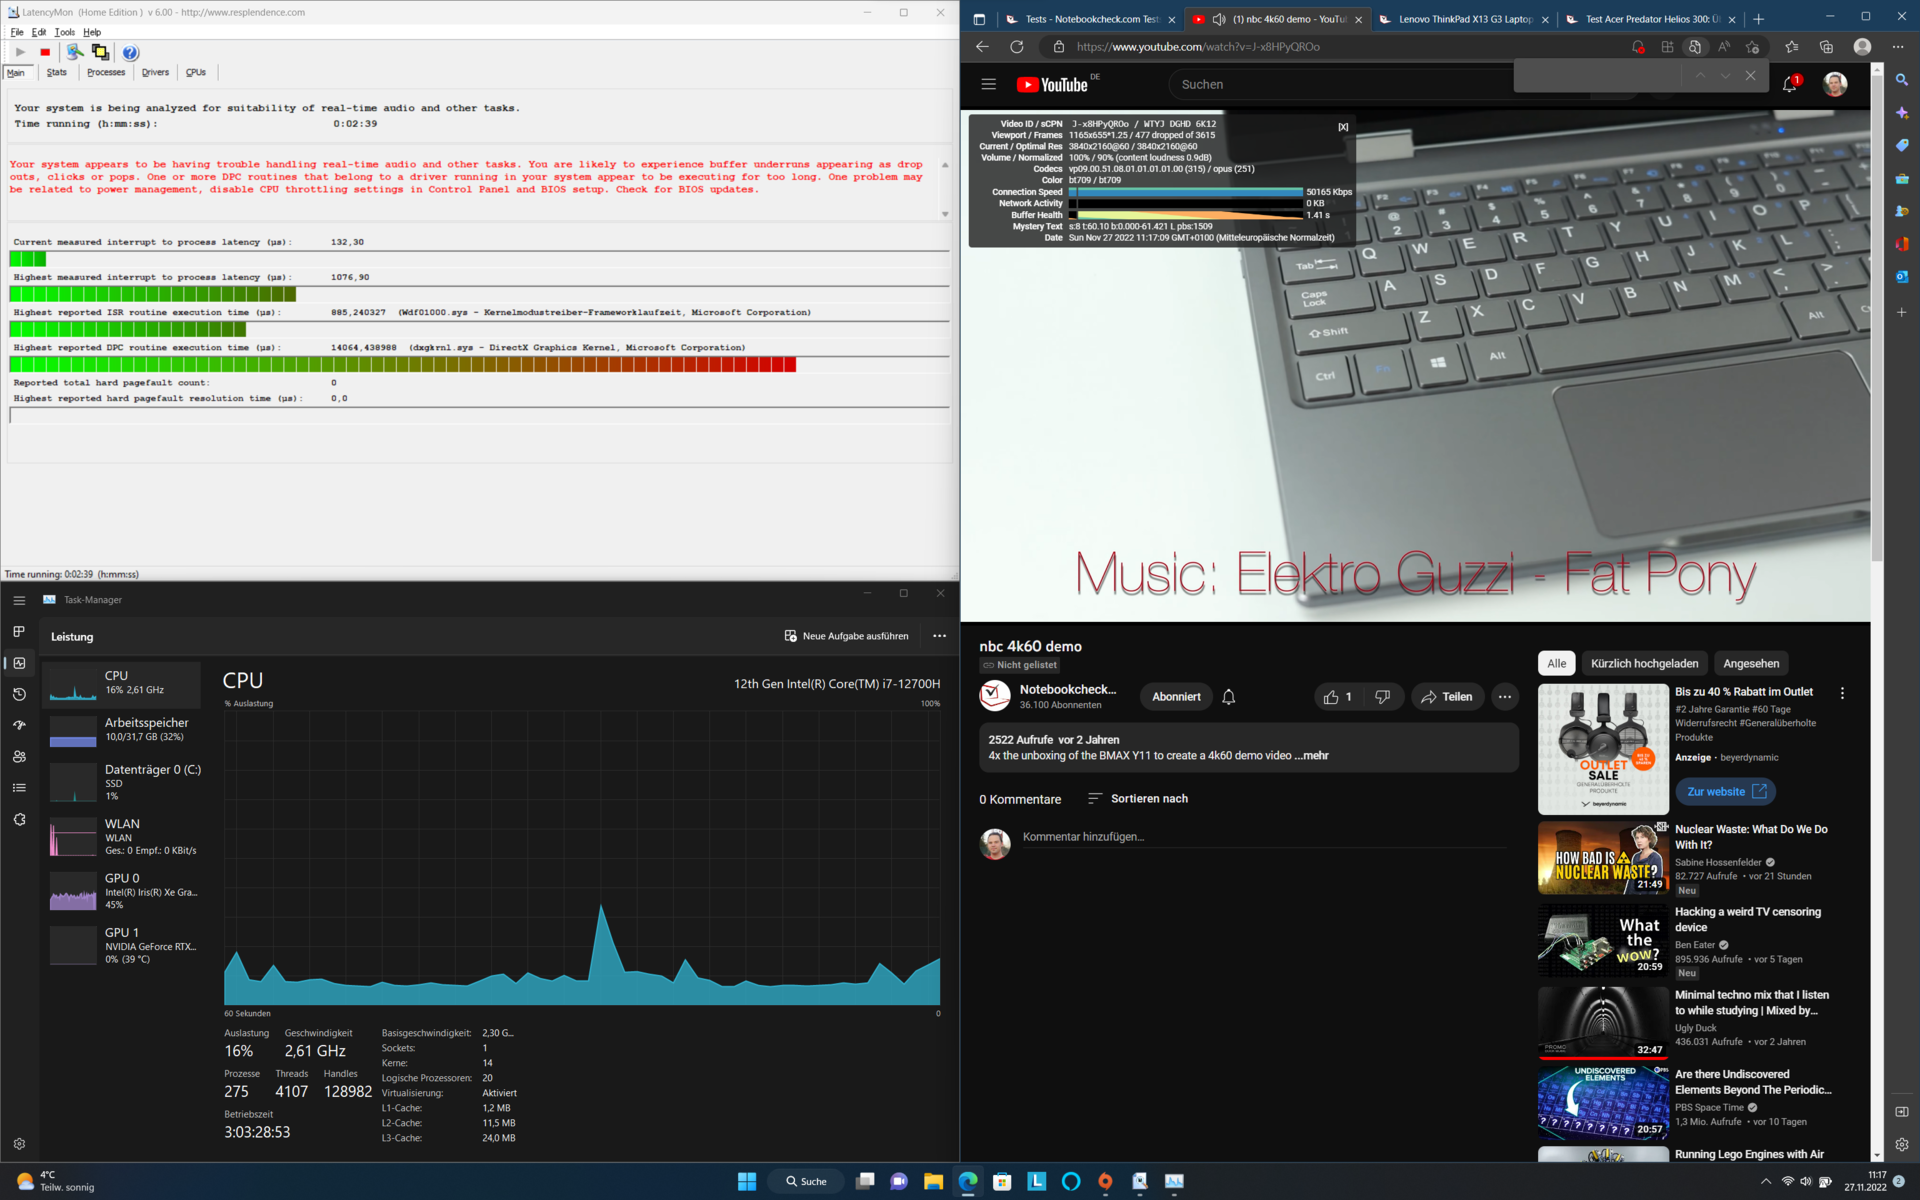Open Task-Manager three-dot options menu
The image size is (1920, 1200).
pos(939,636)
